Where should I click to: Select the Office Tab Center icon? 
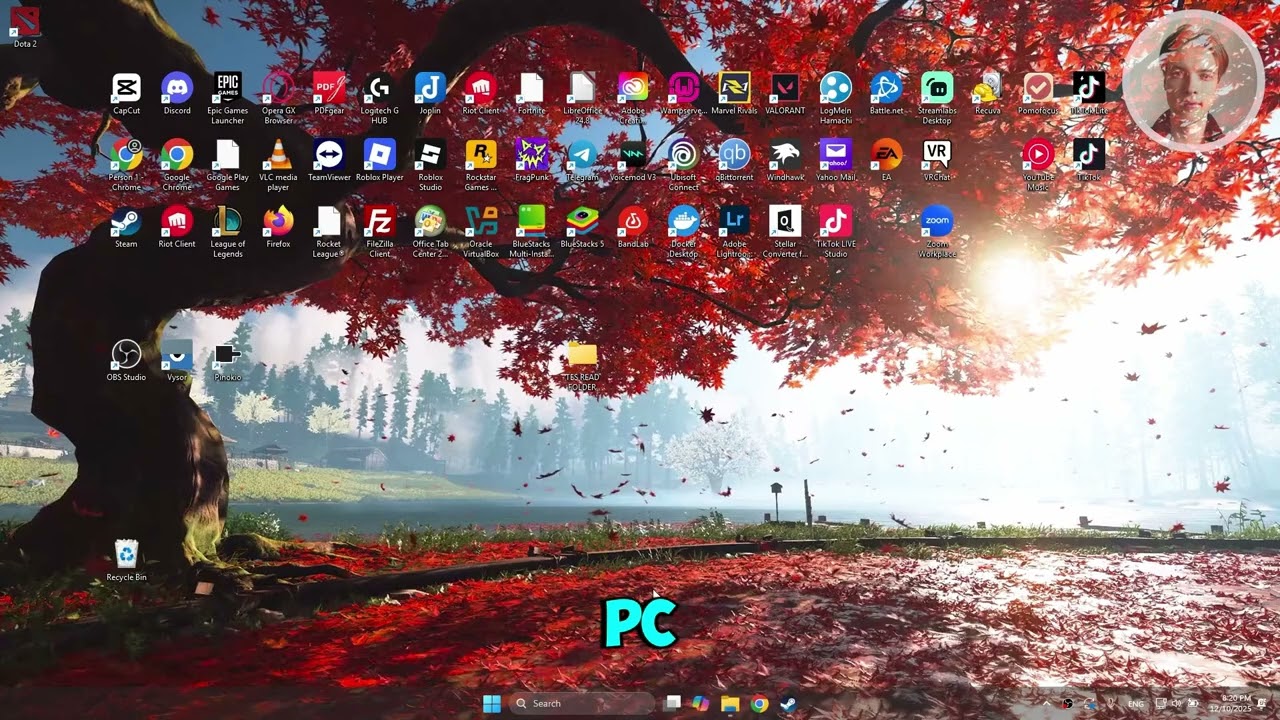coord(430,231)
